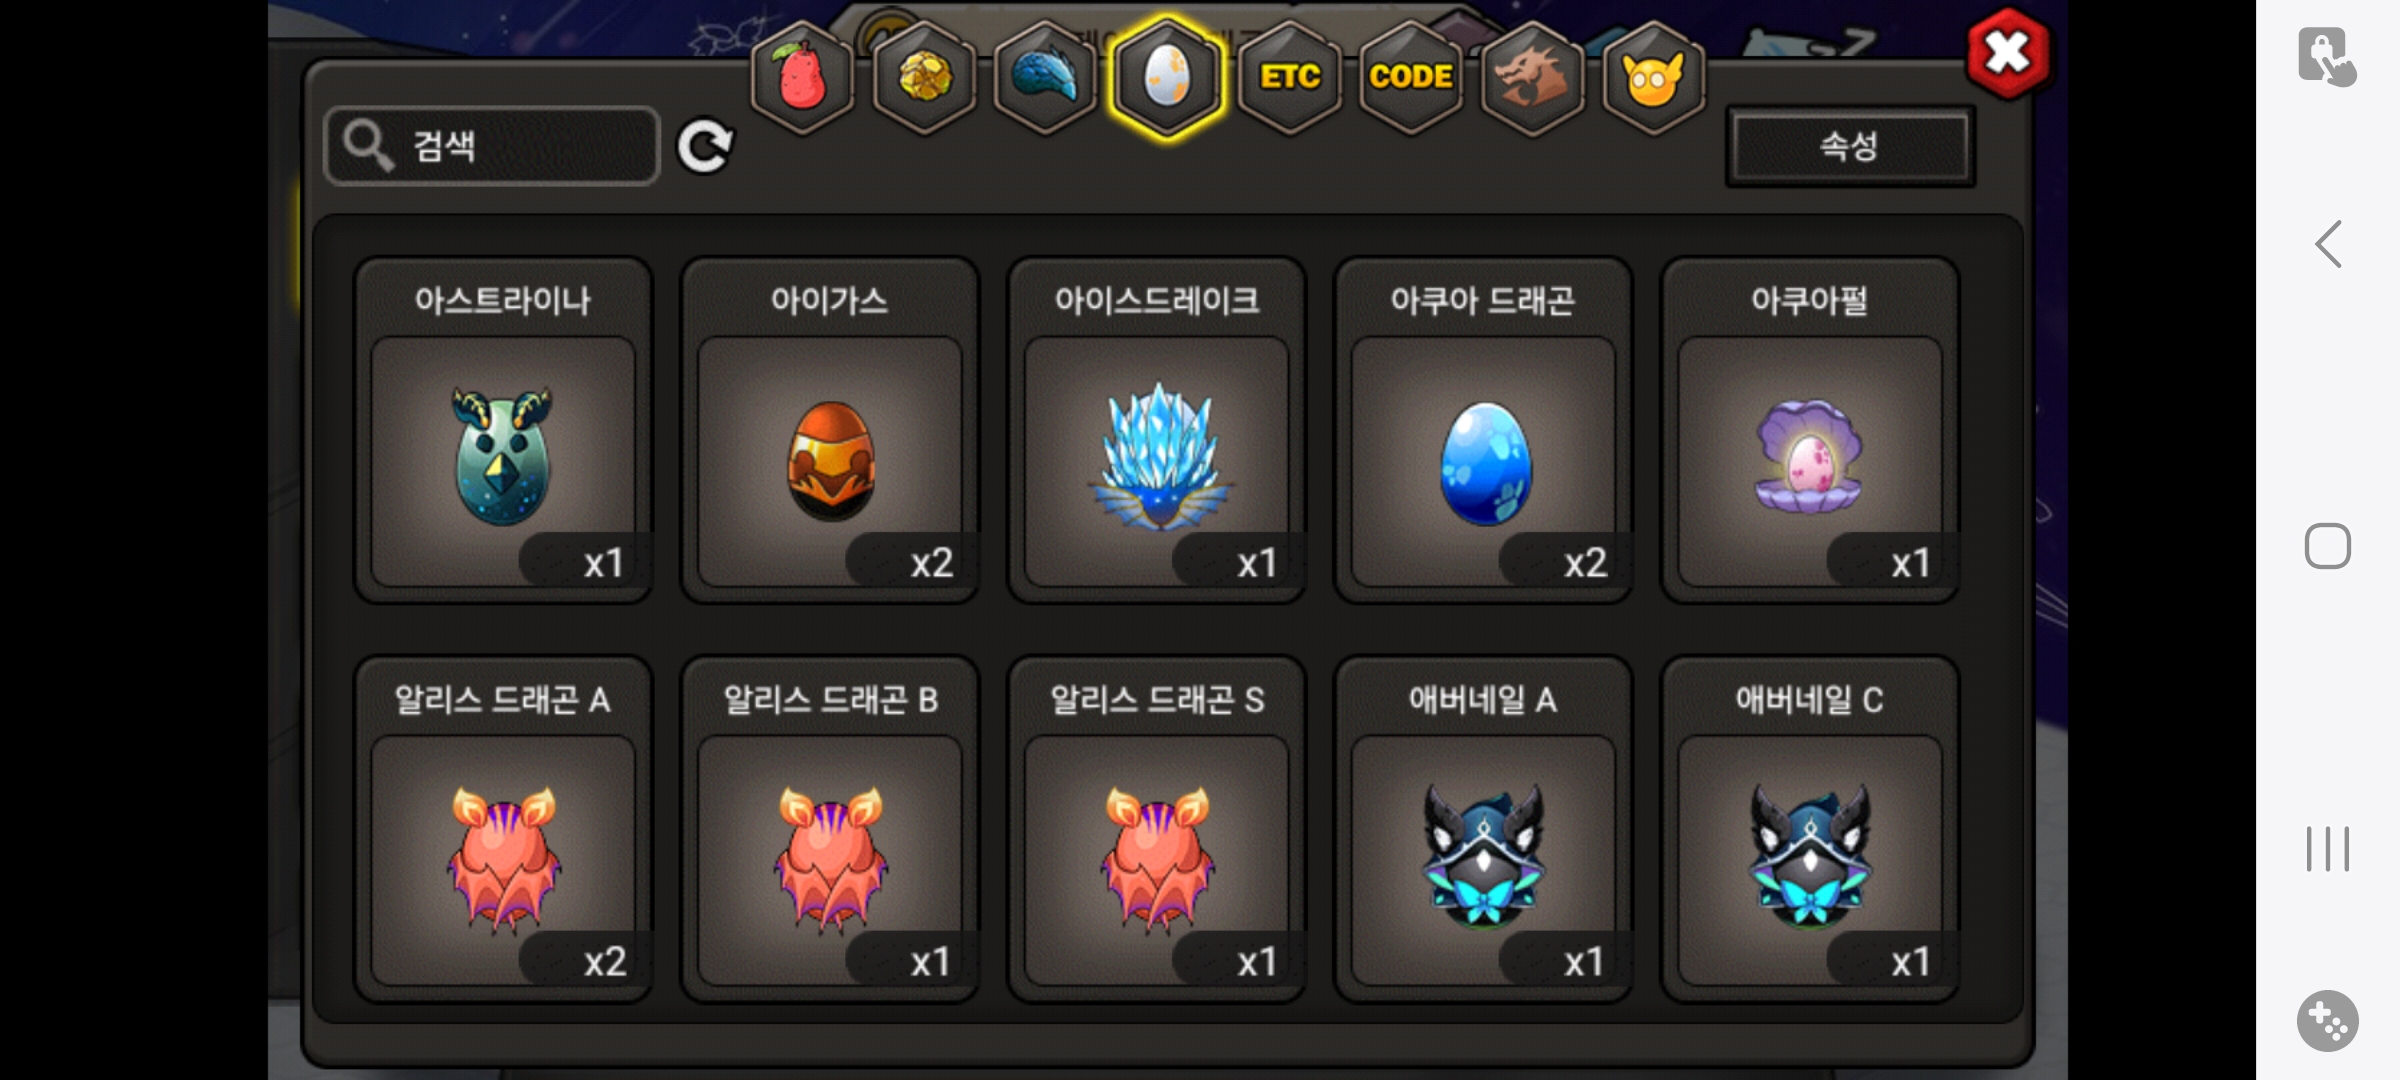
Task: Open the fruit food category tab
Action: coord(802,78)
